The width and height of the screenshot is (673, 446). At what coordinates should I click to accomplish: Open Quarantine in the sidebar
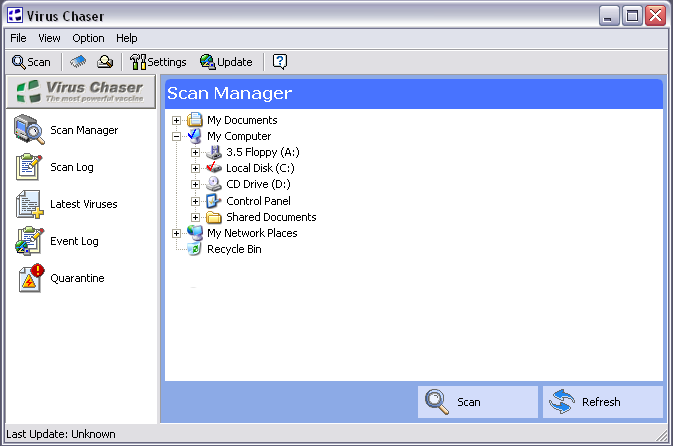(x=60, y=278)
